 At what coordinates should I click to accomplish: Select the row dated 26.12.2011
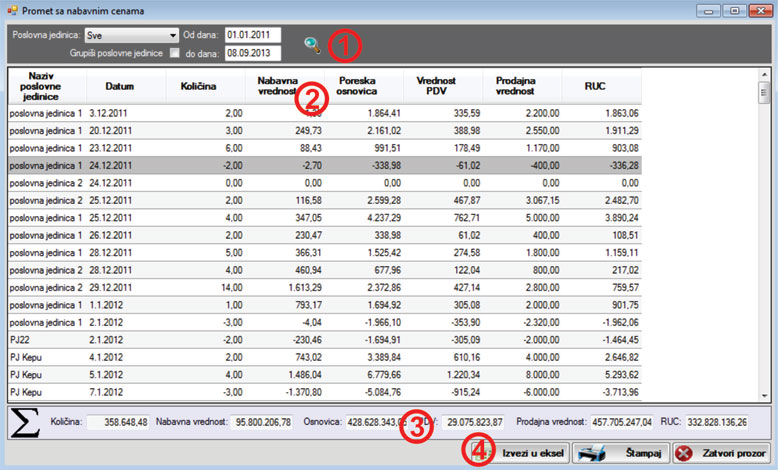324,235
